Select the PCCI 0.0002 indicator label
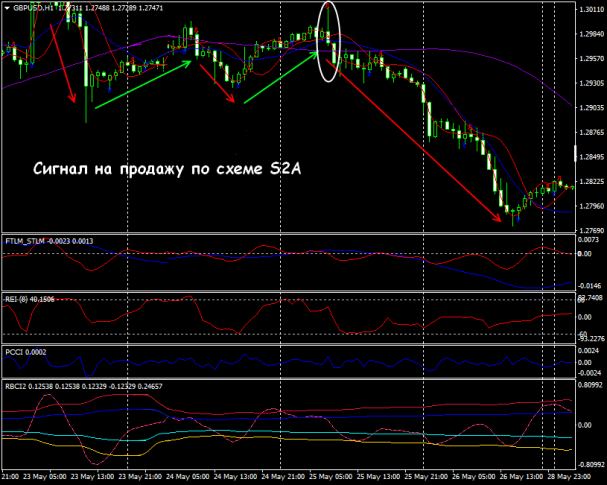 [26, 352]
